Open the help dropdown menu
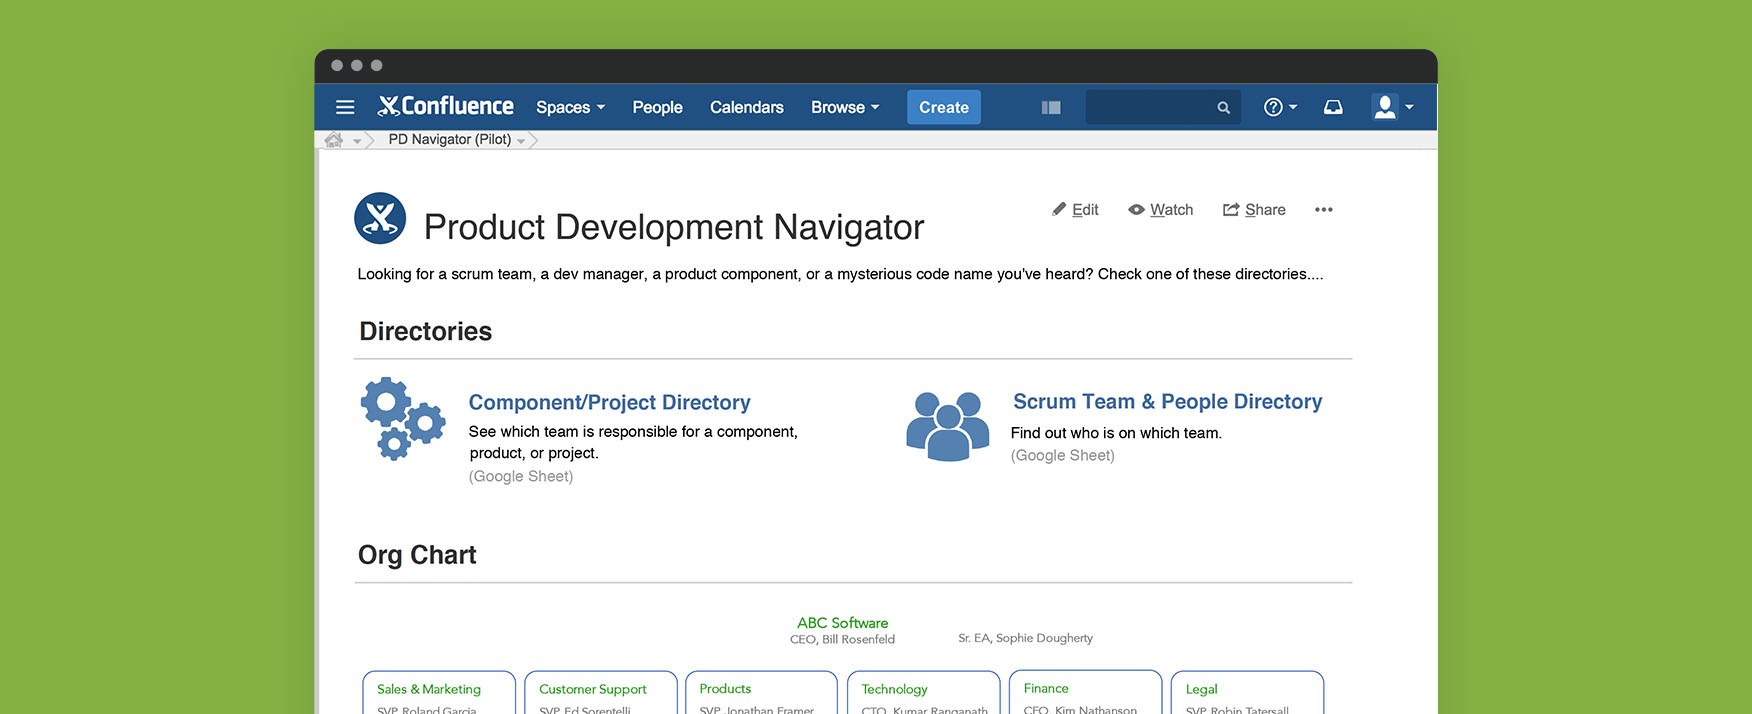This screenshot has width=1752, height=714. [x=1280, y=107]
